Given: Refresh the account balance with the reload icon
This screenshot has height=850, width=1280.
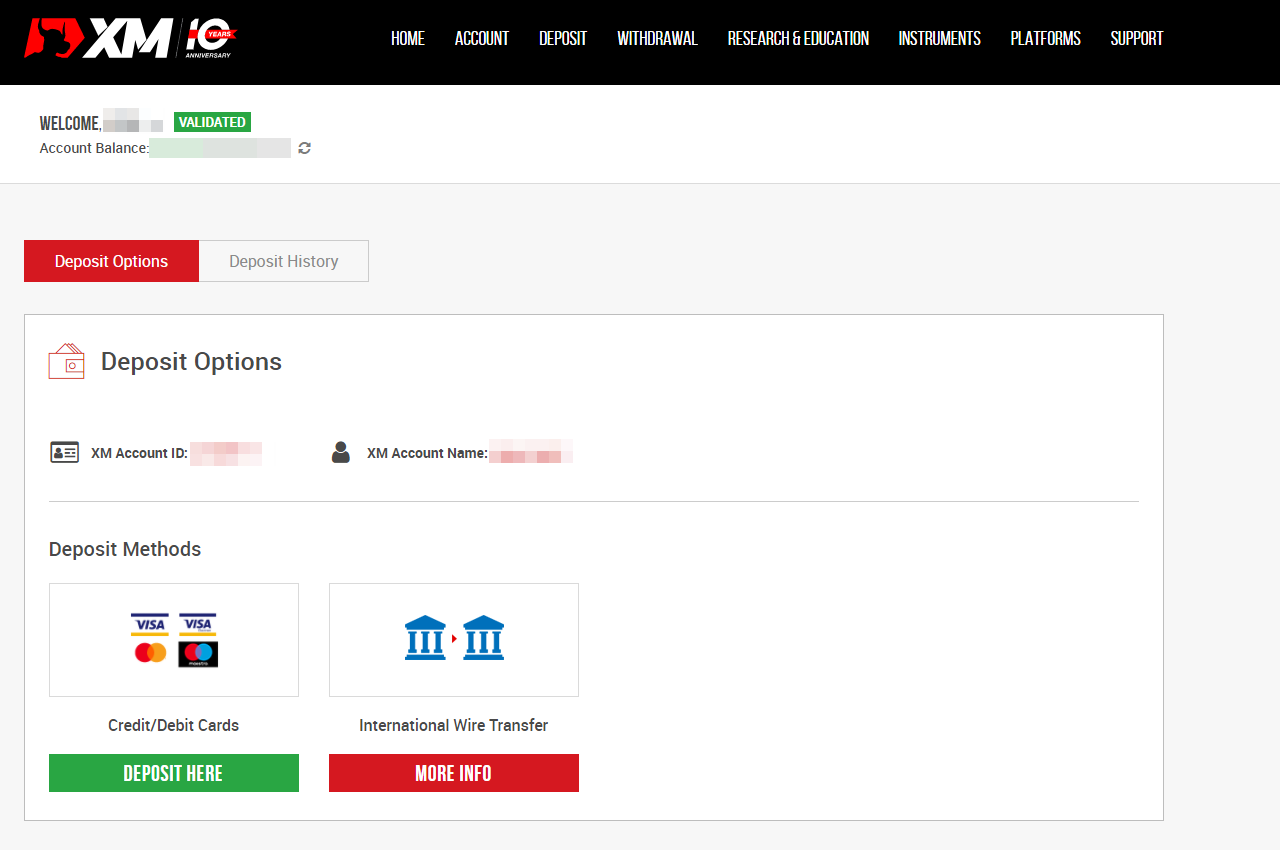Looking at the screenshot, I should tap(305, 148).
